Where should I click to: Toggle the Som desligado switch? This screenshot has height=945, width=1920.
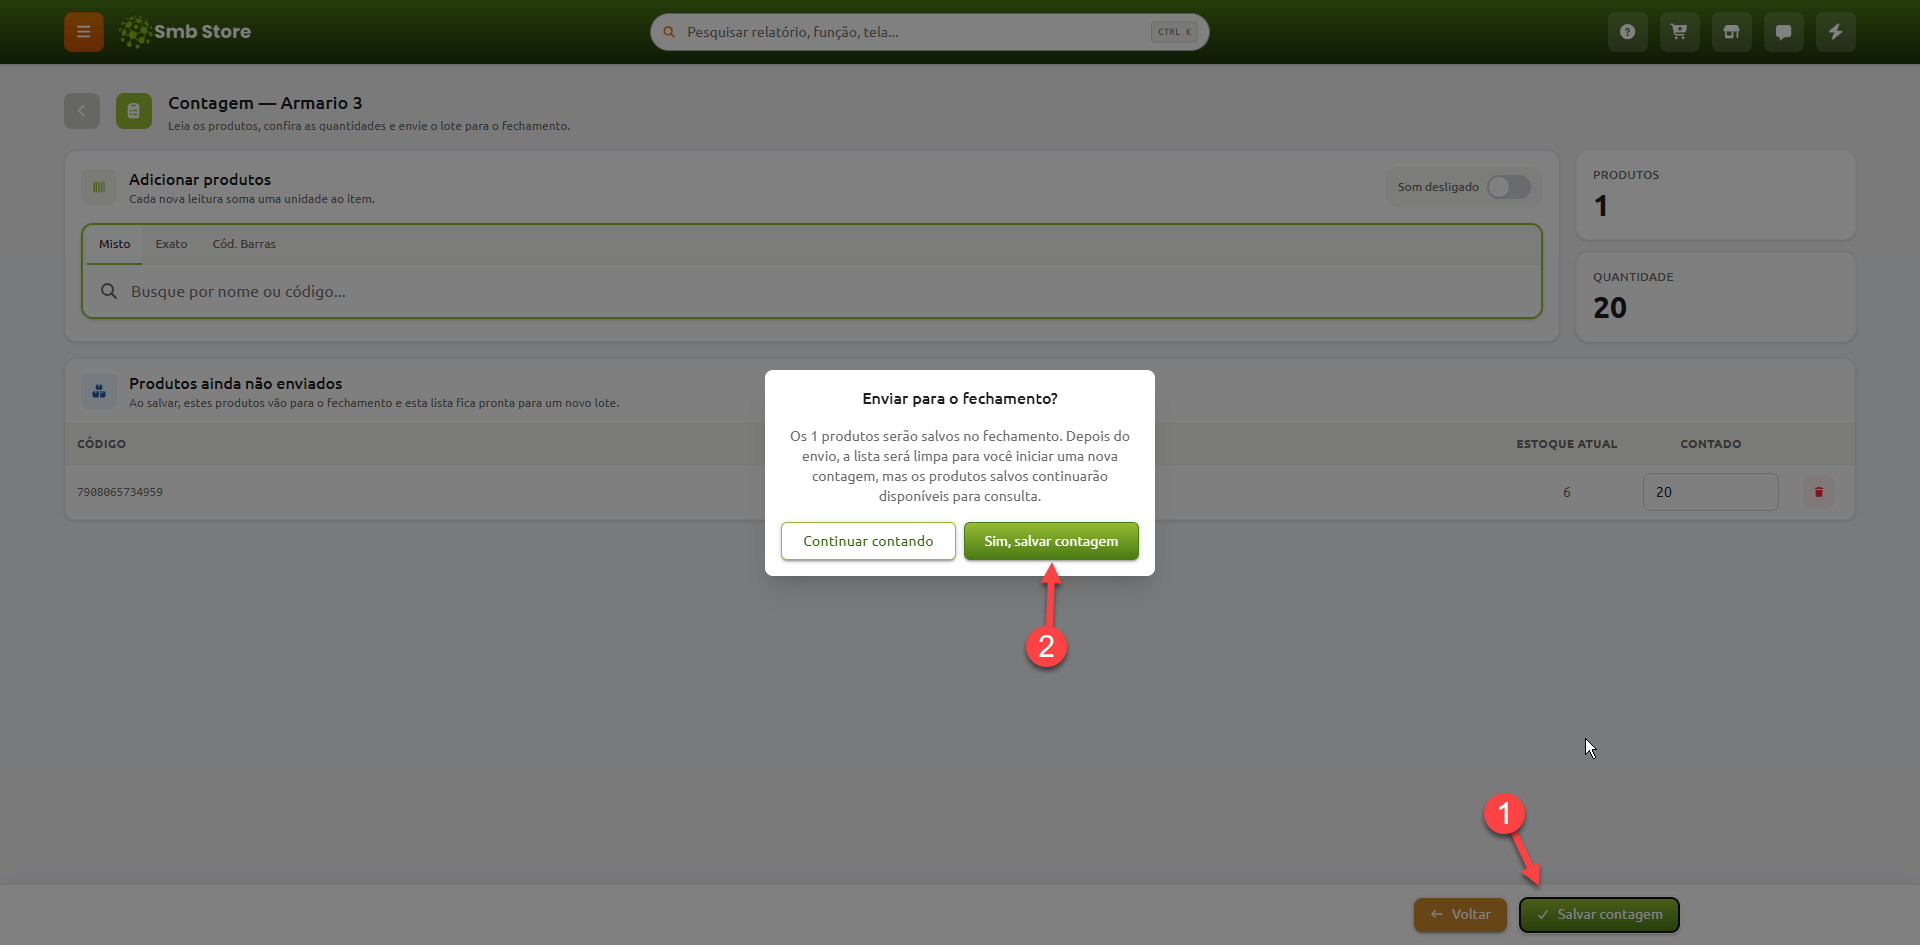click(1508, 187)
